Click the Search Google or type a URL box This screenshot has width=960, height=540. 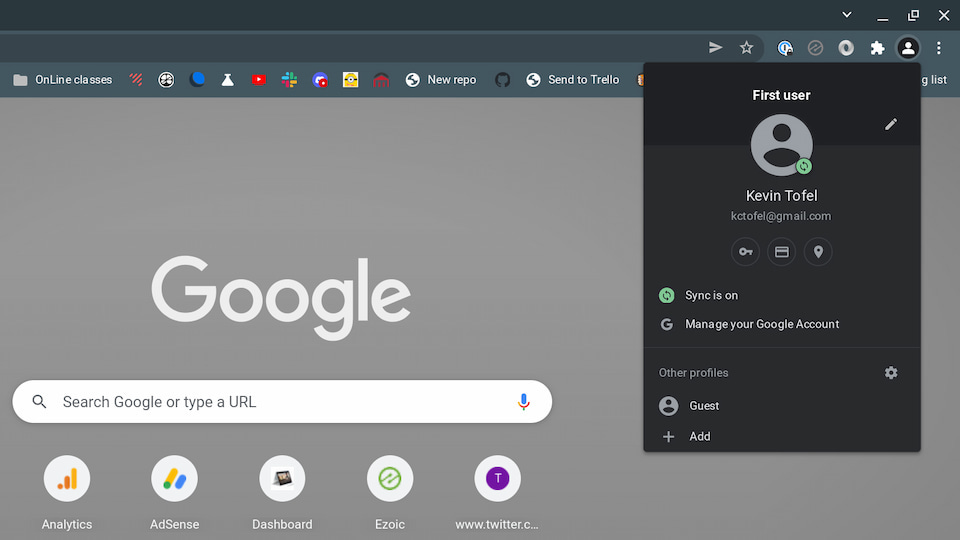click(282, 402)
